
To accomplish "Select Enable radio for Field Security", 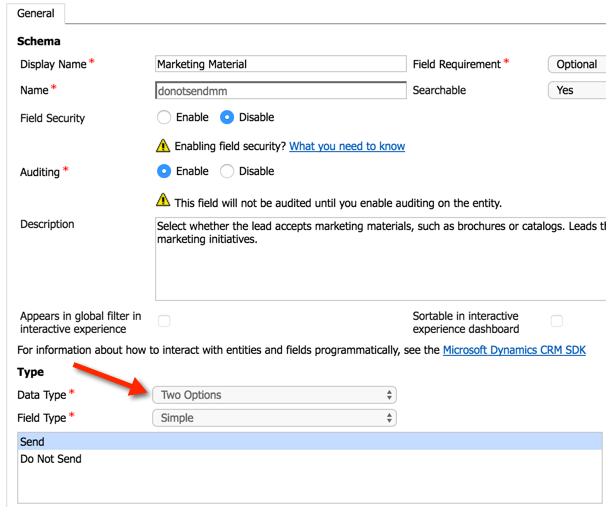I will coord(164,117).
